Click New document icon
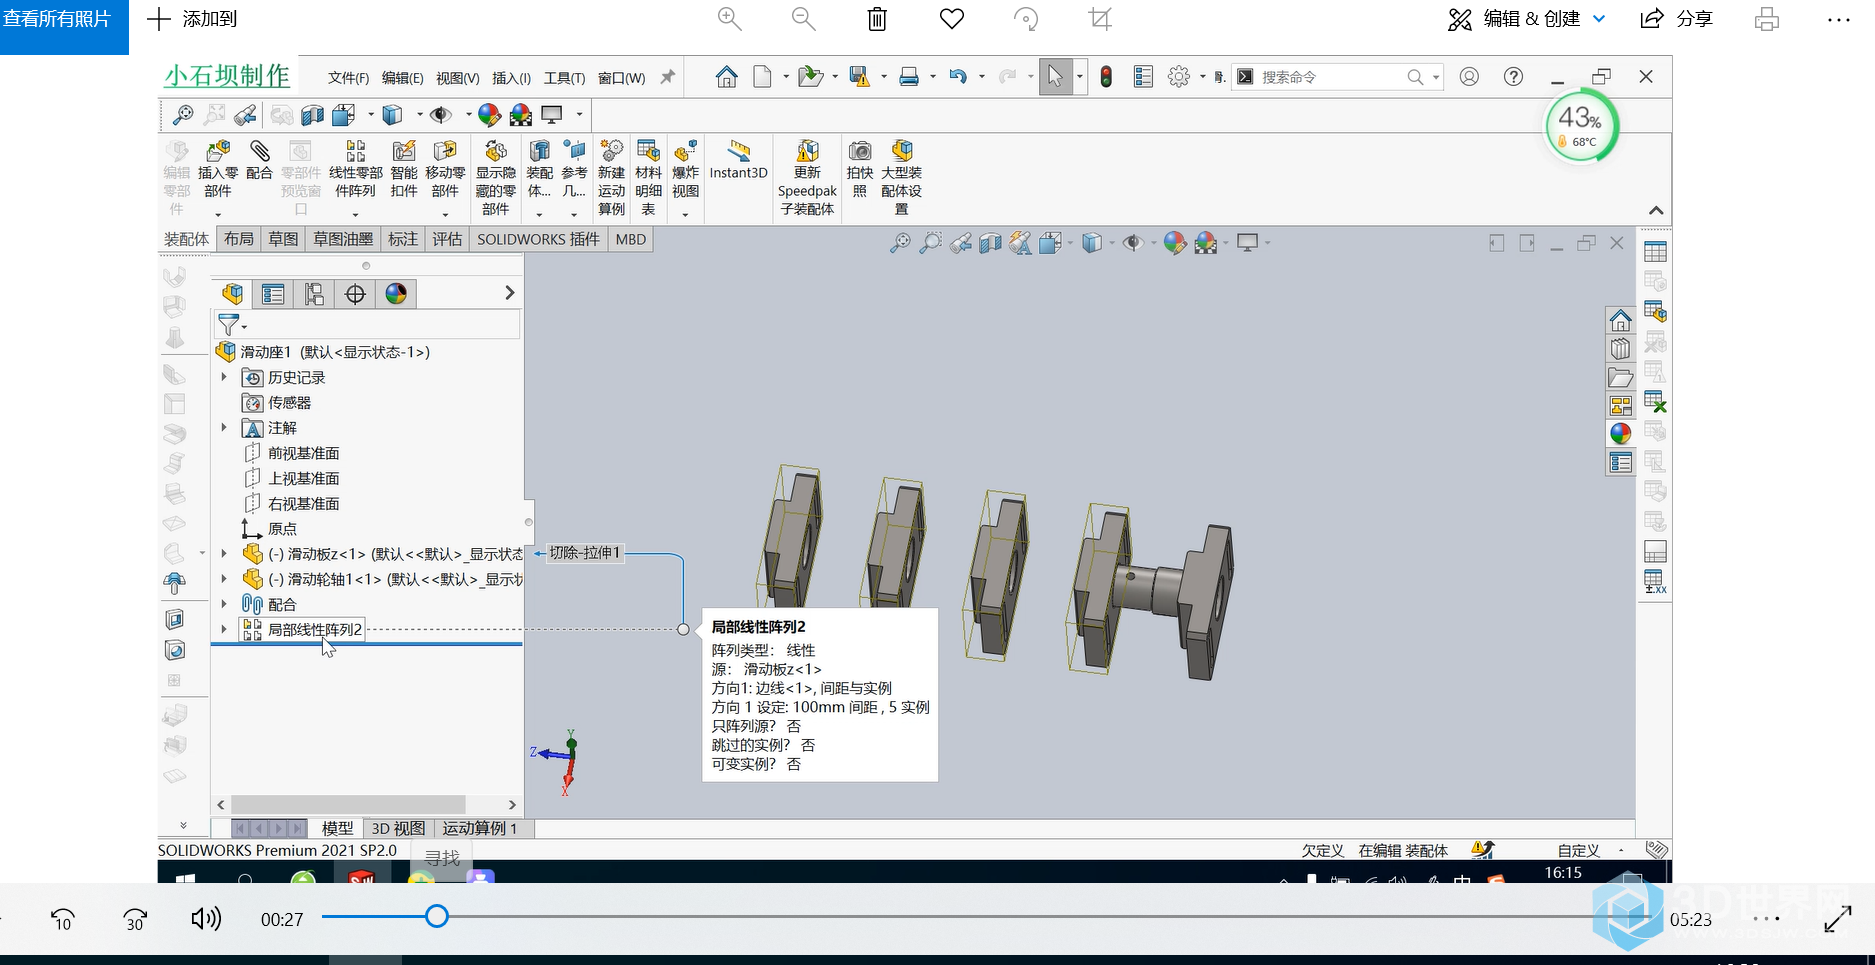The height and width of the screenshot is (965, 1875). pos(762,77)
